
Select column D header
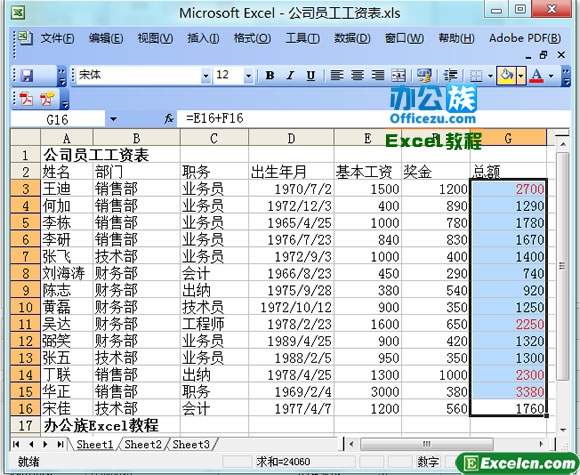tap(291, 138)
